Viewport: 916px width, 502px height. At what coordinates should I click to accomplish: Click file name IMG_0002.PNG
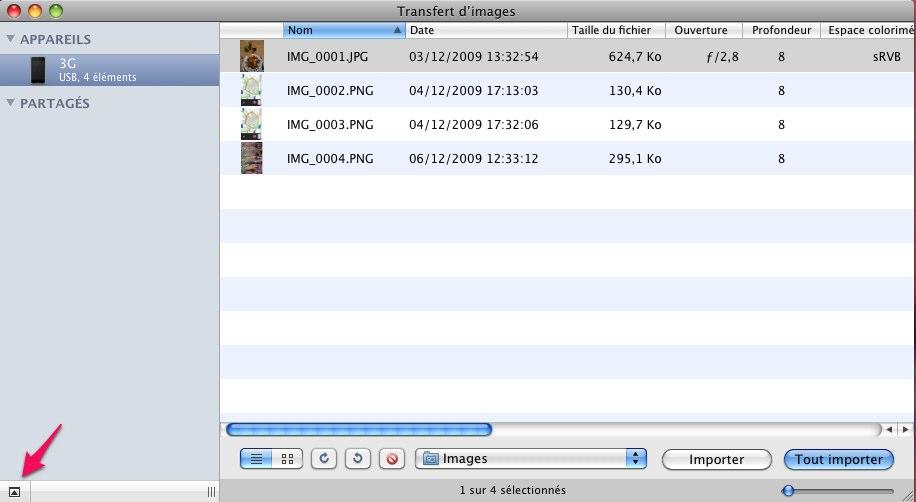330,91
